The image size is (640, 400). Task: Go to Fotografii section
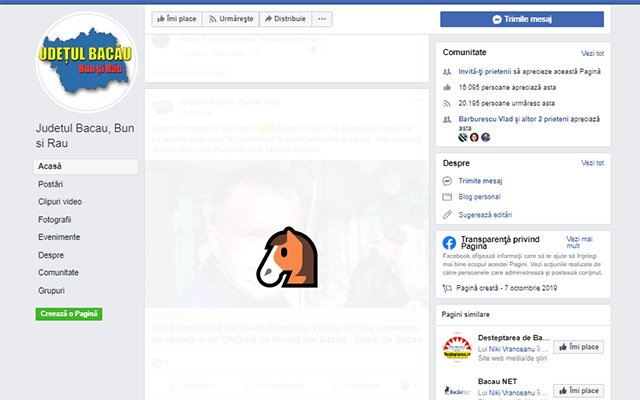click(54, 220)
